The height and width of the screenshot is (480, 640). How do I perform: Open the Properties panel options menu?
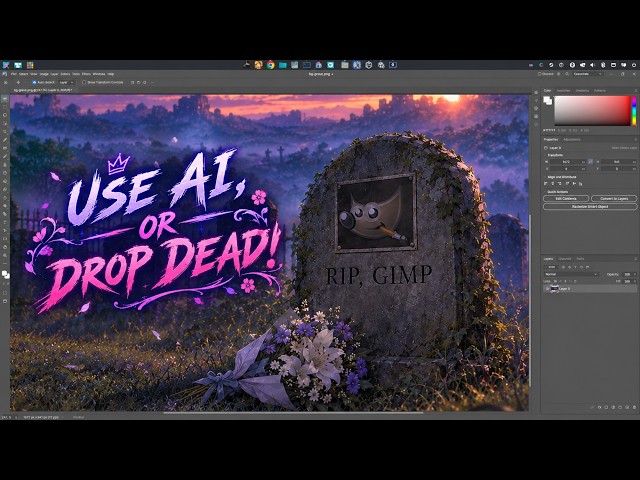point(636,140)
